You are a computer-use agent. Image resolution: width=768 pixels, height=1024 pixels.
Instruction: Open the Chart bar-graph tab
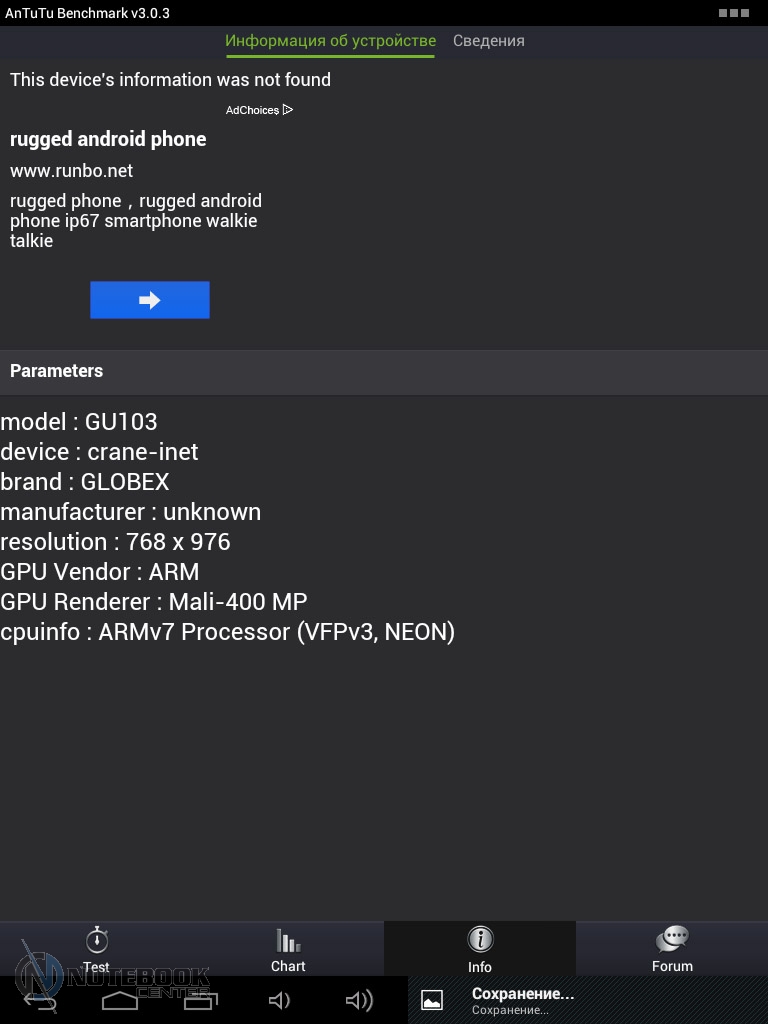[x=288, y=948]
